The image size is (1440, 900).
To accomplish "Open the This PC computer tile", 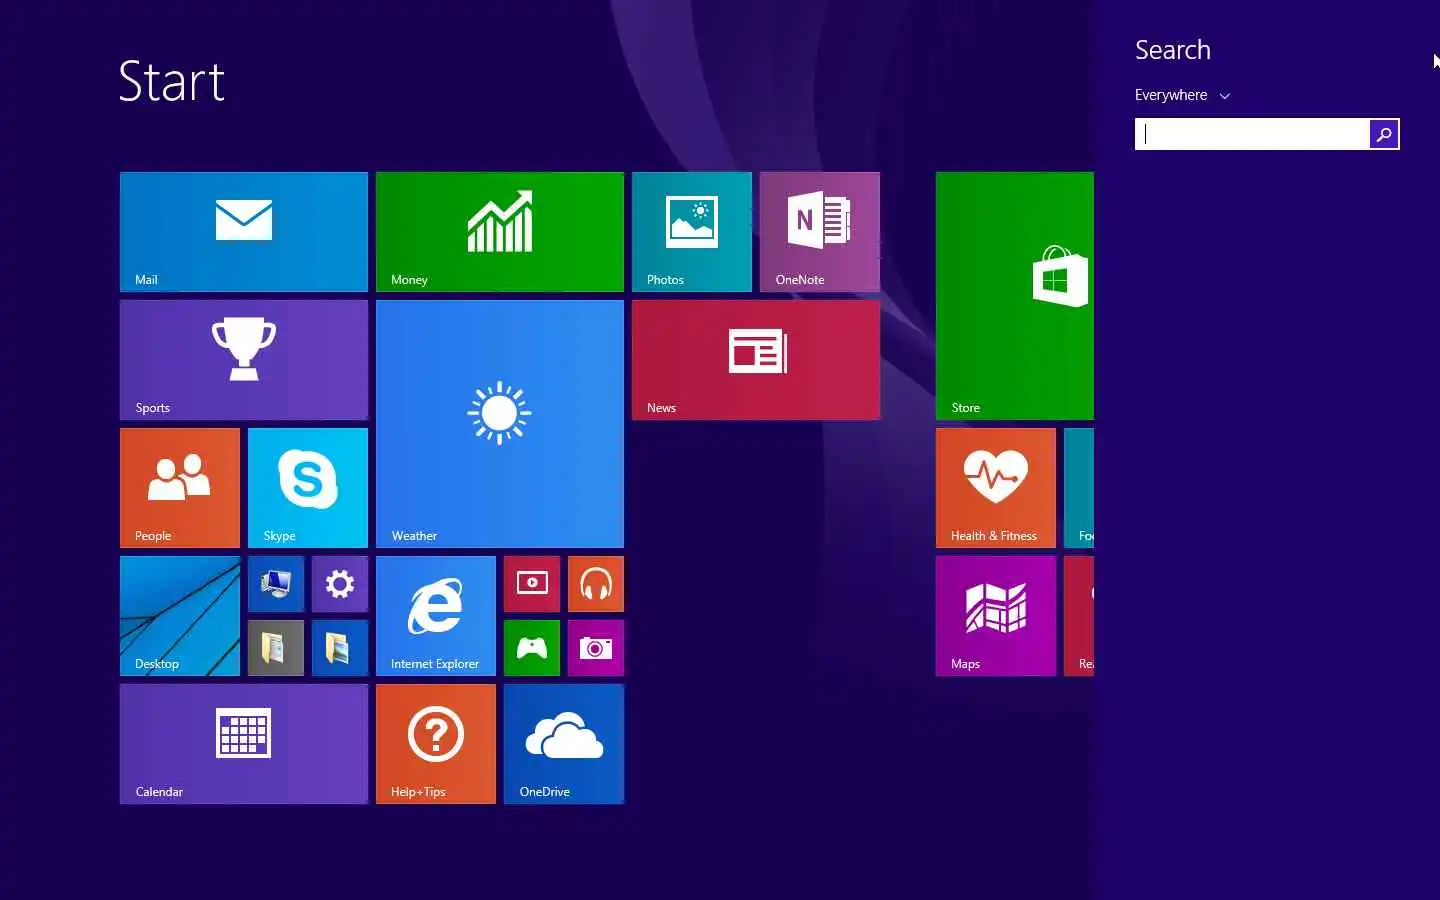I will pos(276,584).
